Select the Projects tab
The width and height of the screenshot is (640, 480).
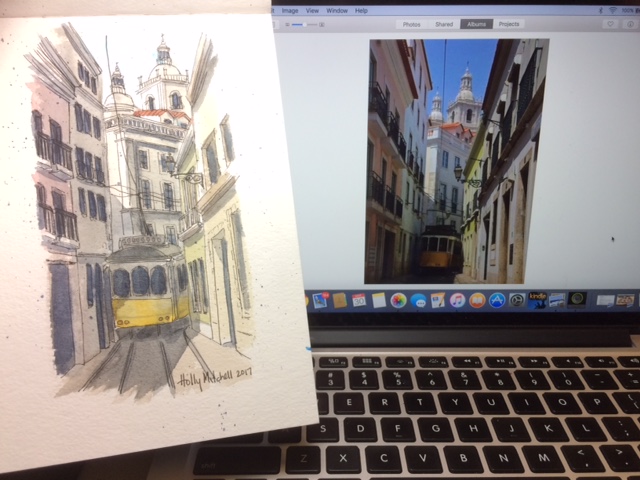point(509,23)
